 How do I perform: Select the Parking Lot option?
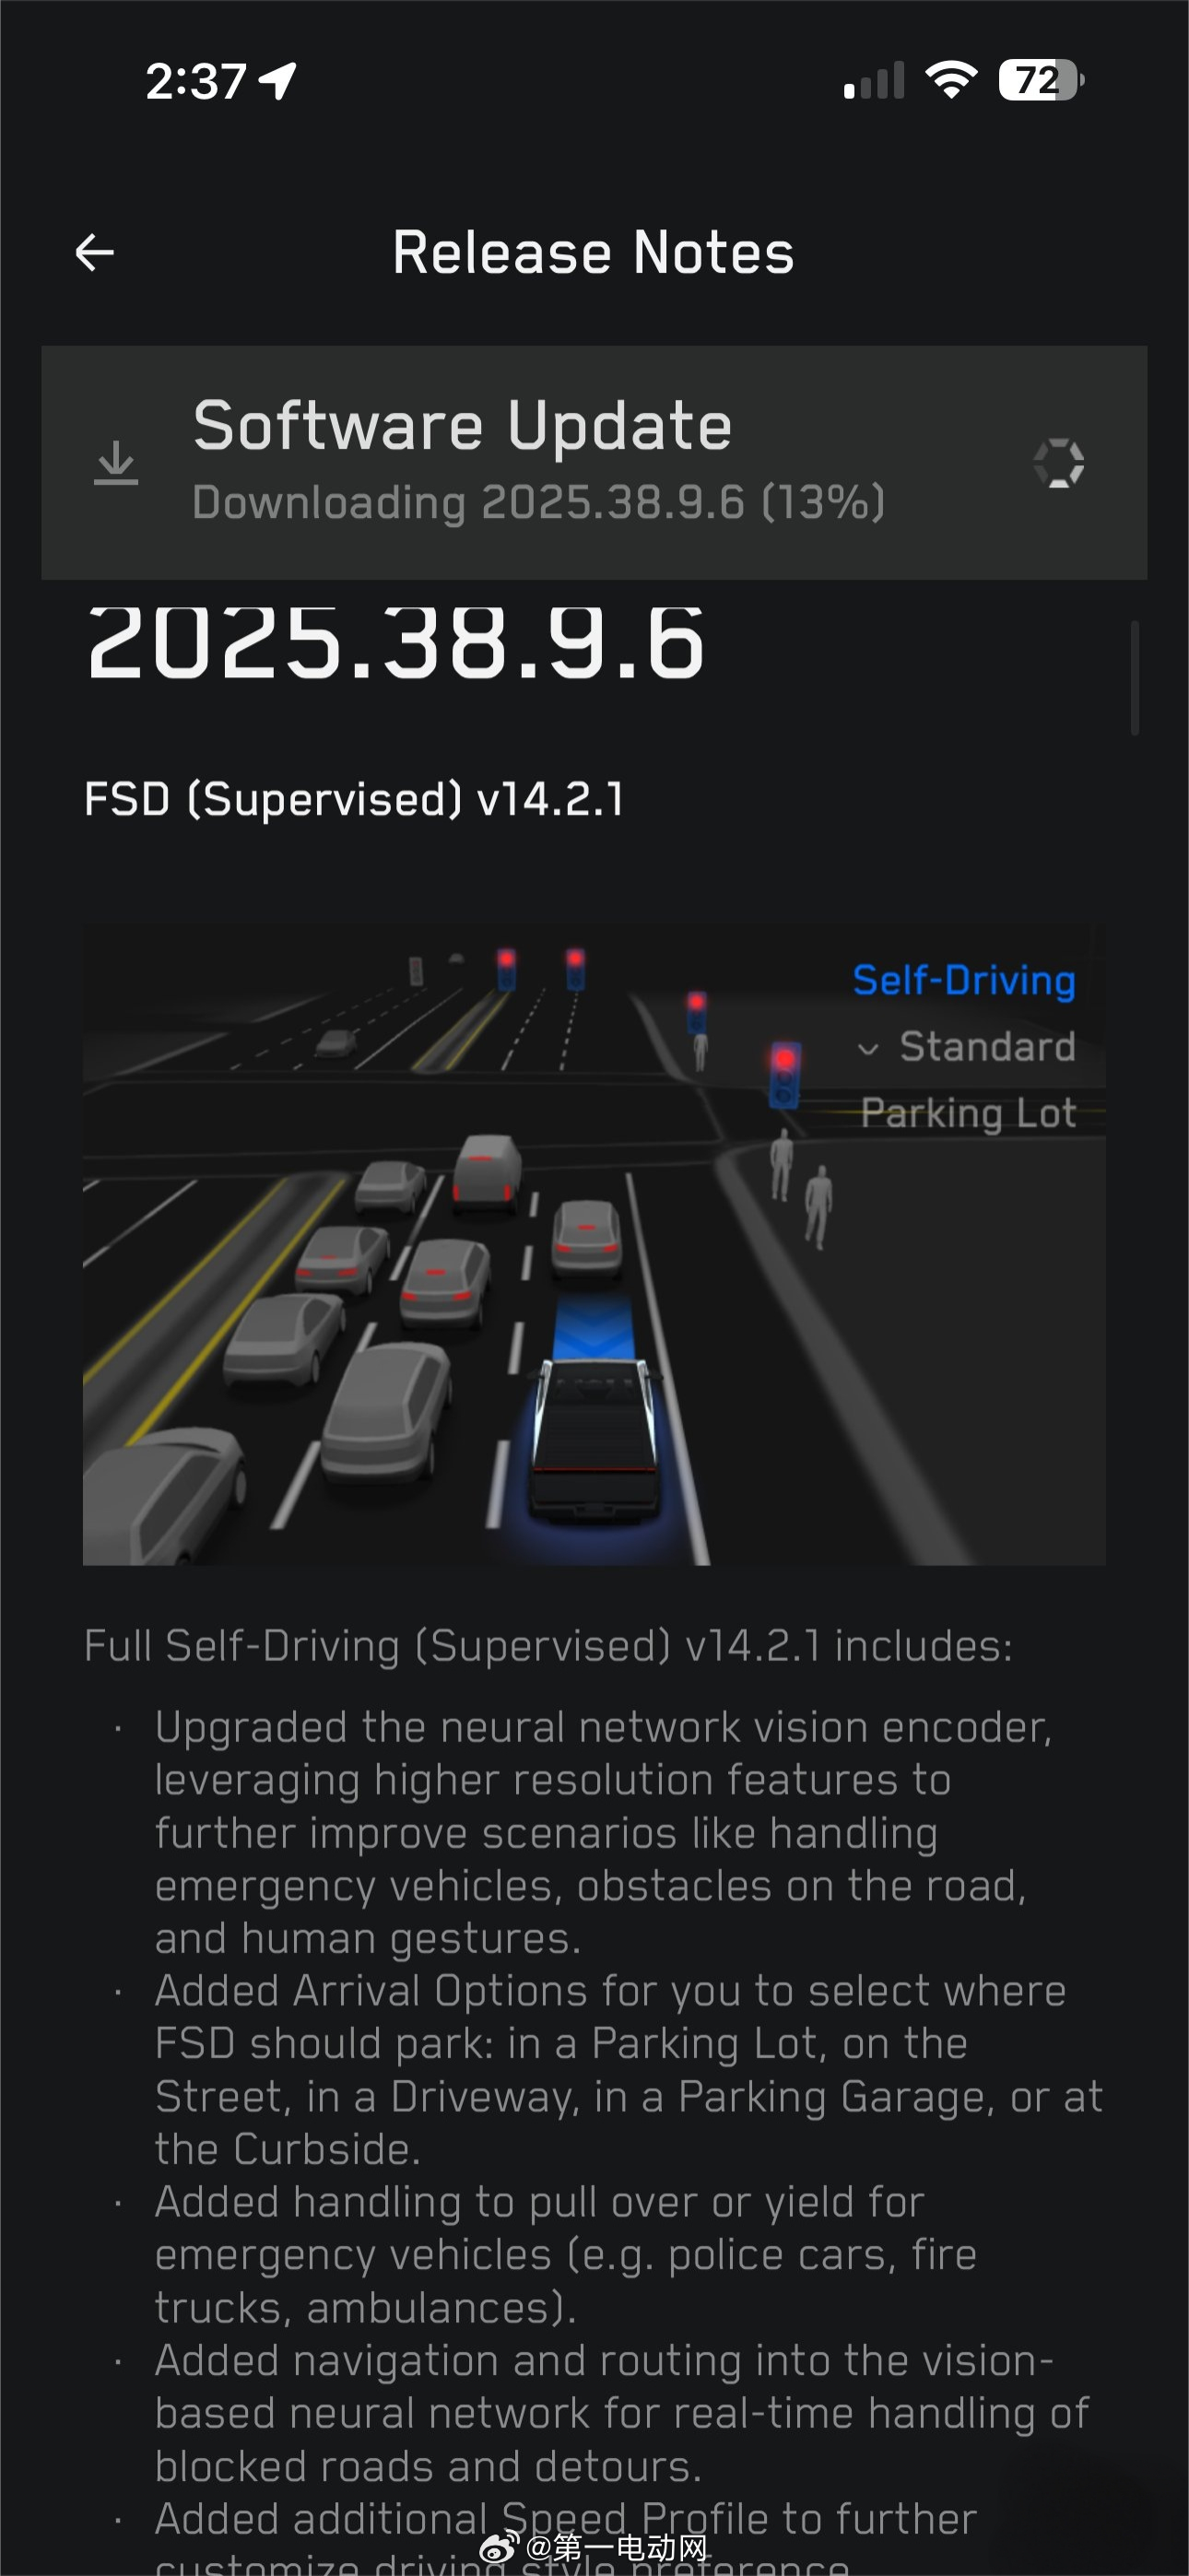[x=968, y=1113]
